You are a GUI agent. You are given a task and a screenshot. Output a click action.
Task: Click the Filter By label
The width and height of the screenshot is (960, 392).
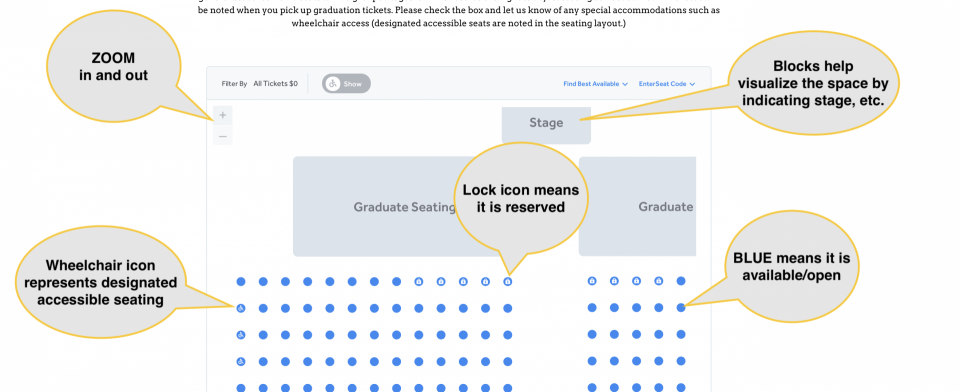click(x=234, y=84)
